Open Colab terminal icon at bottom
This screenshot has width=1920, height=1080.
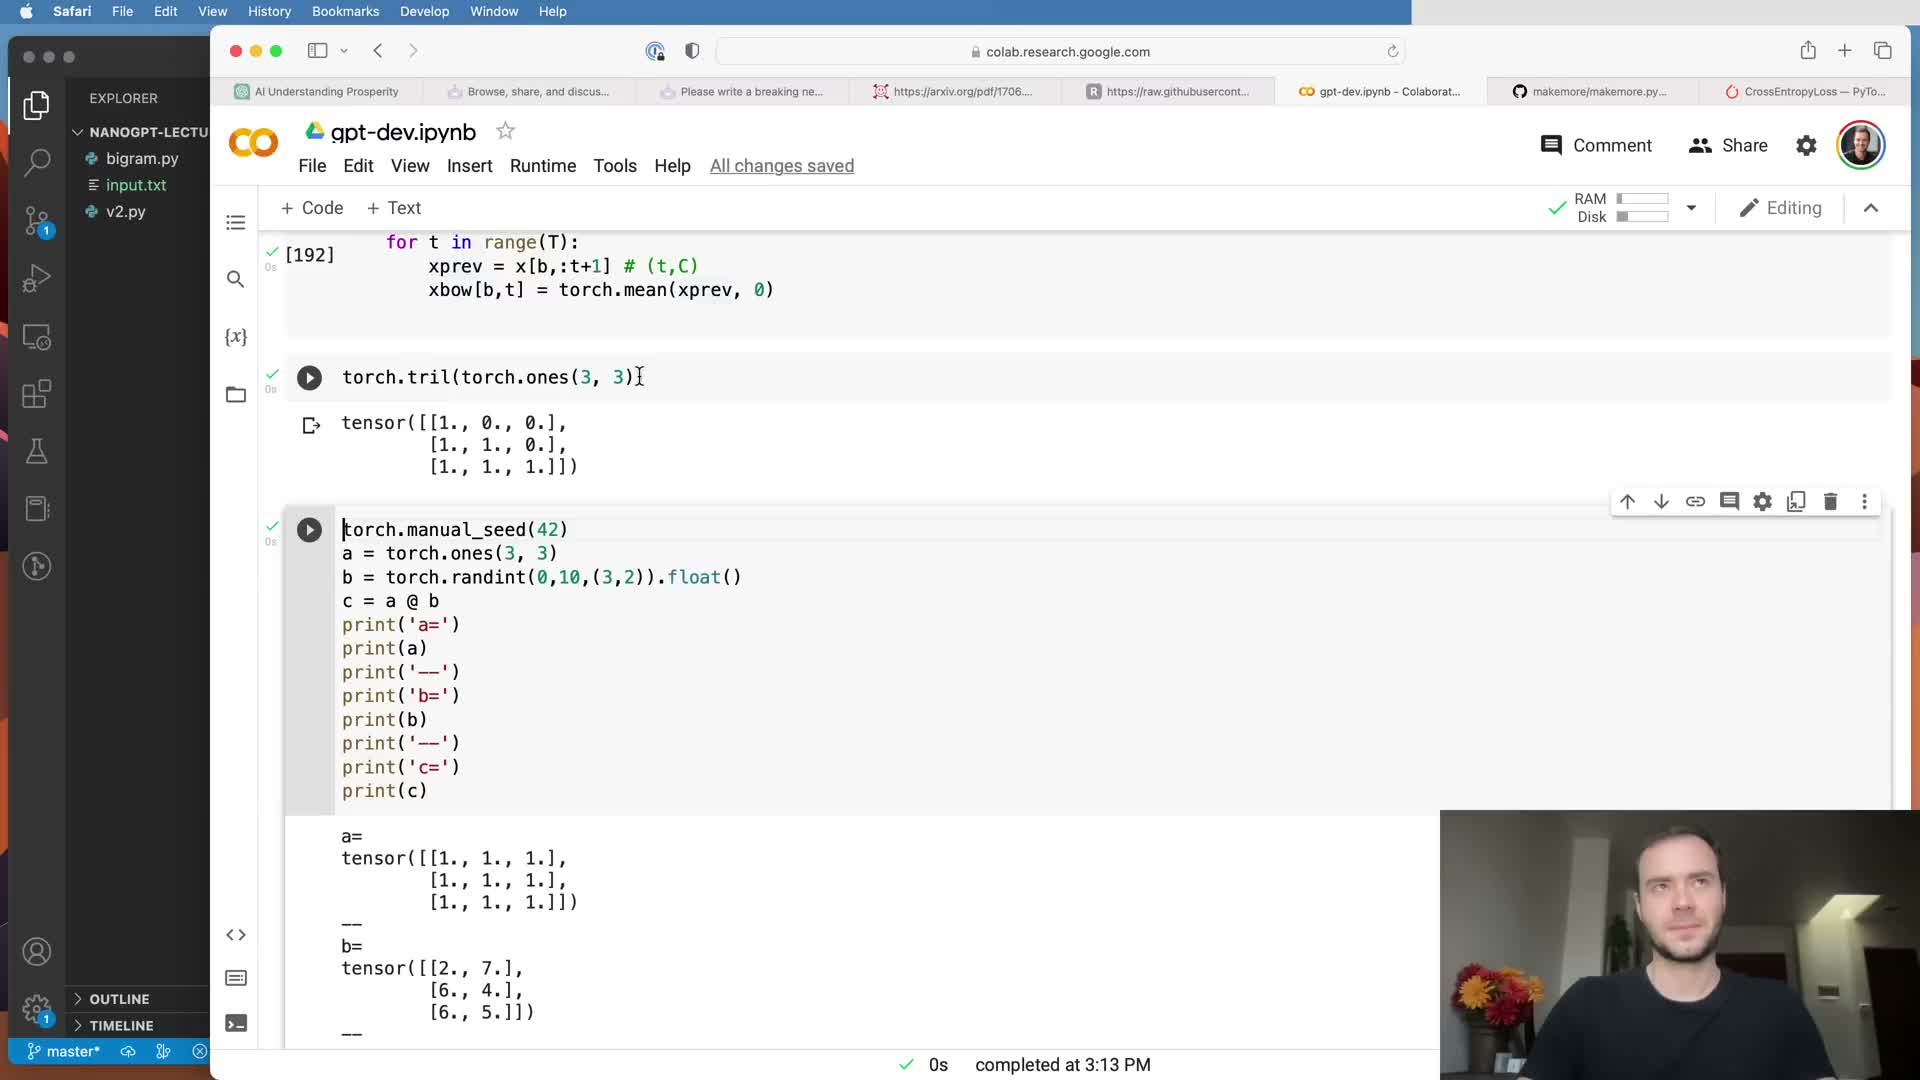[236, 1023]
